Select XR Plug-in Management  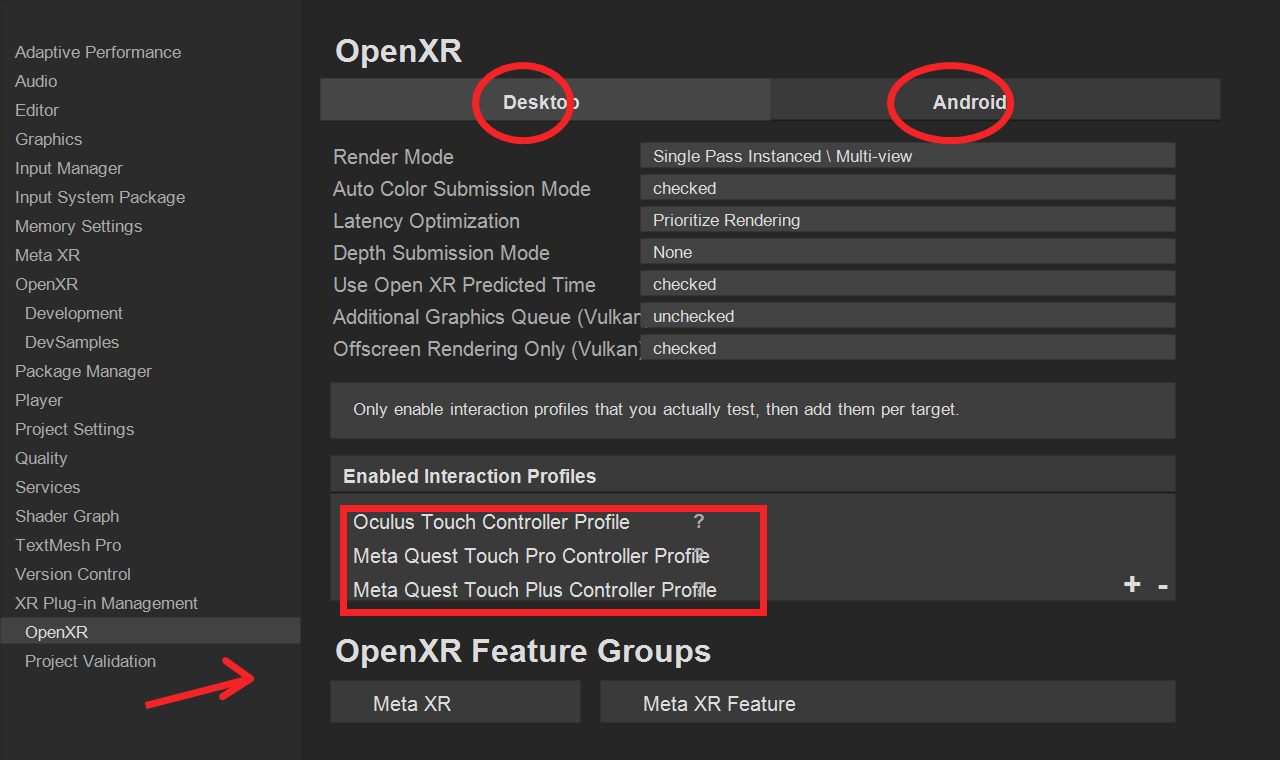106,603
